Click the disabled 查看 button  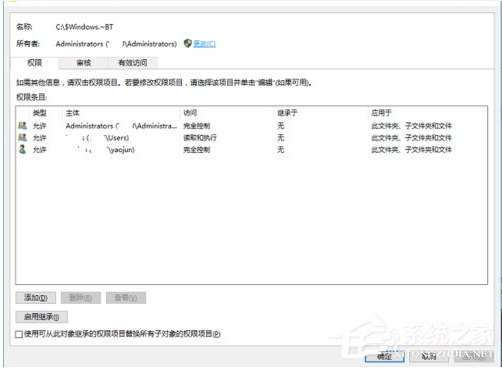coord(126,298)
